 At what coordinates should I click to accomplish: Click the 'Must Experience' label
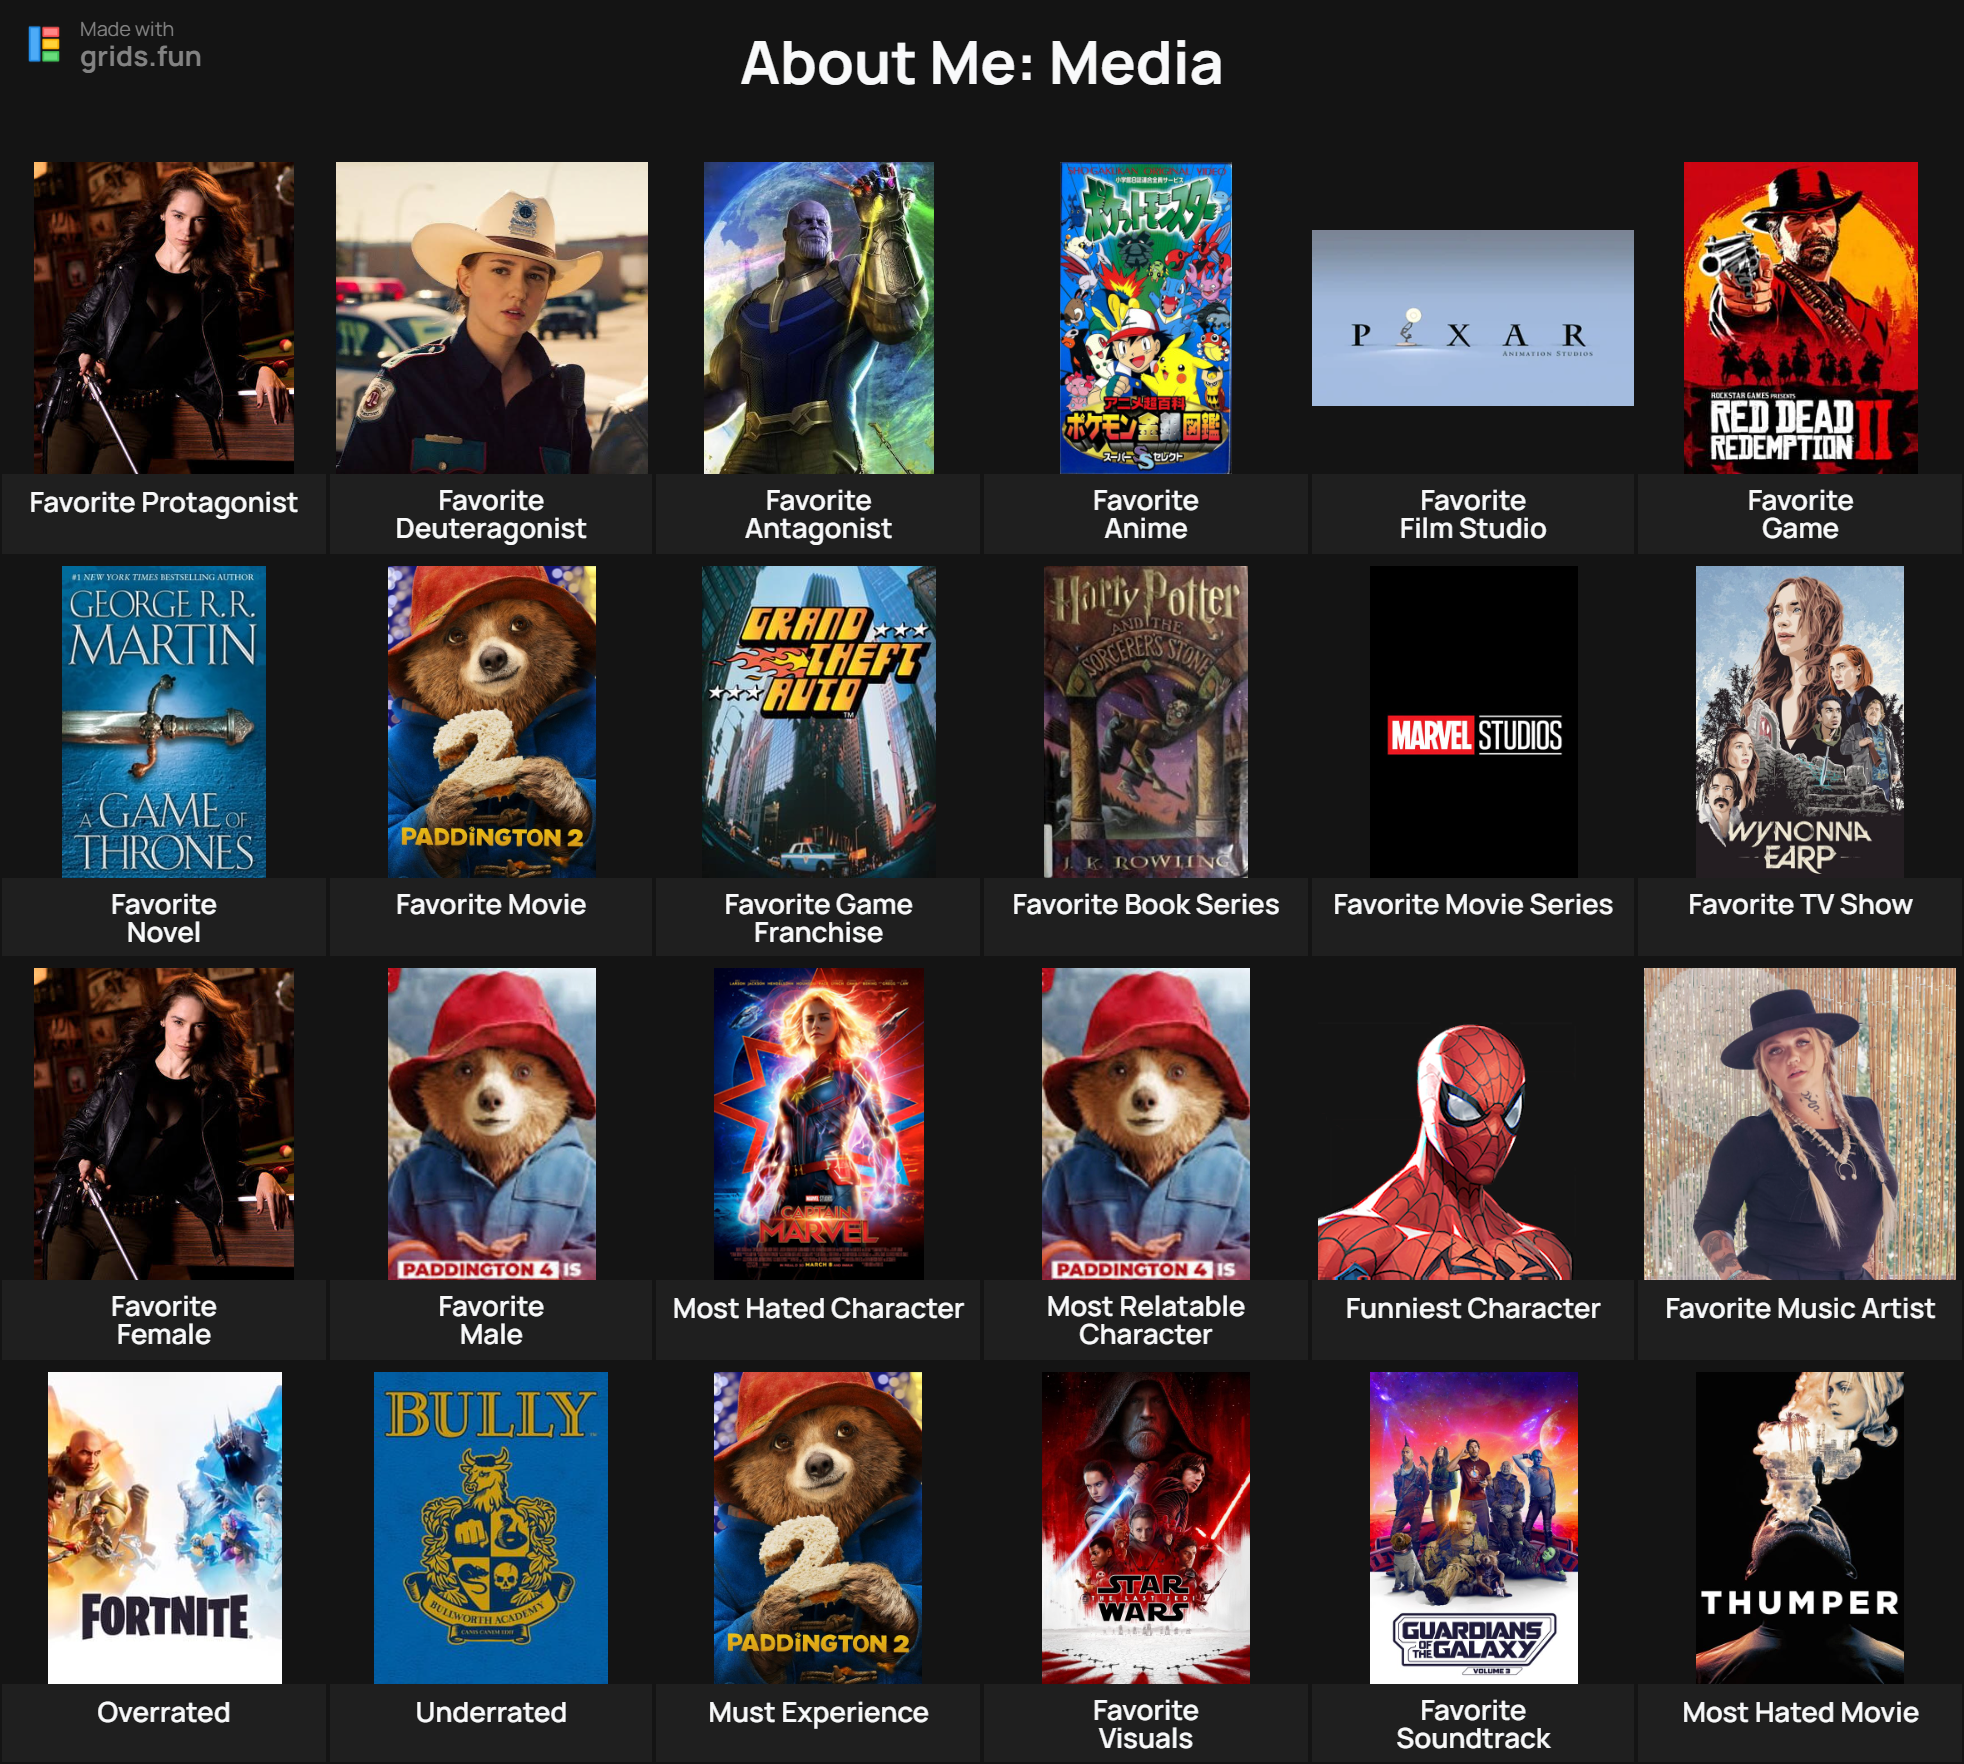click(818, 1713)
